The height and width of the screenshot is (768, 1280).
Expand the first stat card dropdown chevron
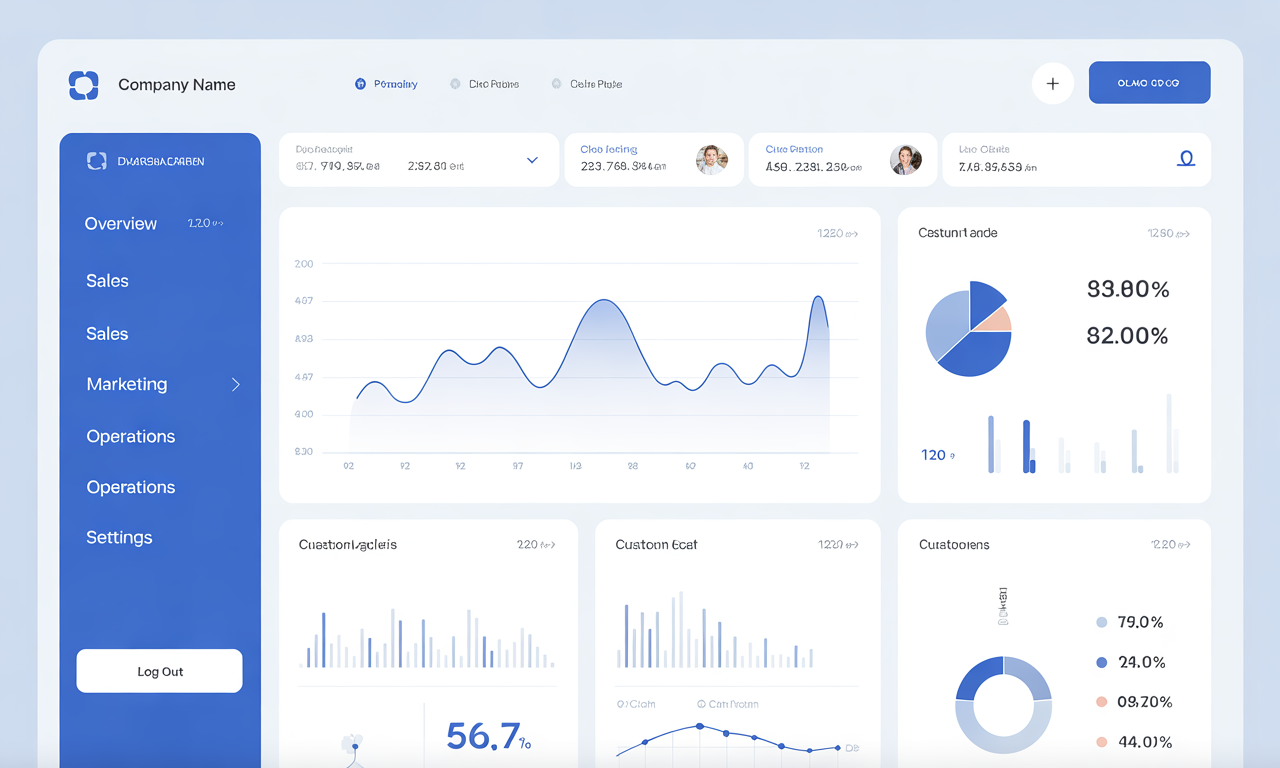coord(532,160)
